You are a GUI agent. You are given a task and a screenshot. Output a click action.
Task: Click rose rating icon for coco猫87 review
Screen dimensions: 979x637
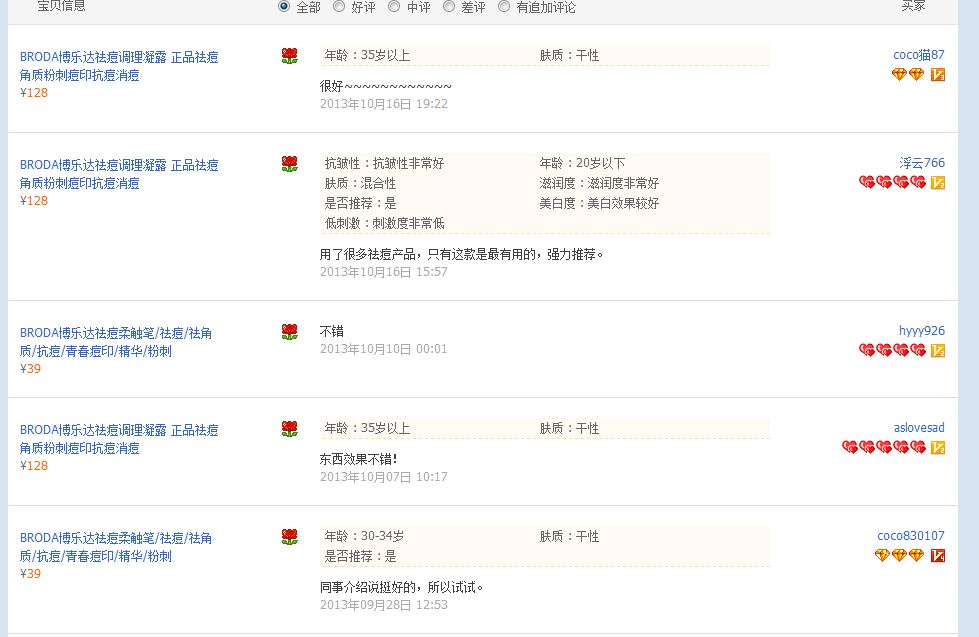click(x=289, y=56)
